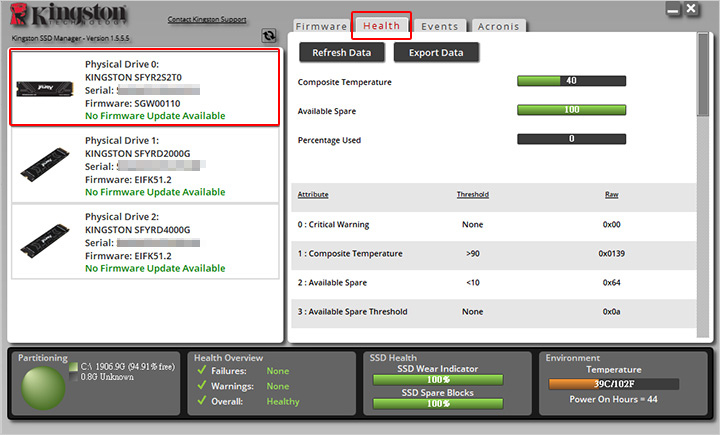Click the SSD Wear Indicator progress bar

pos(438,380)
